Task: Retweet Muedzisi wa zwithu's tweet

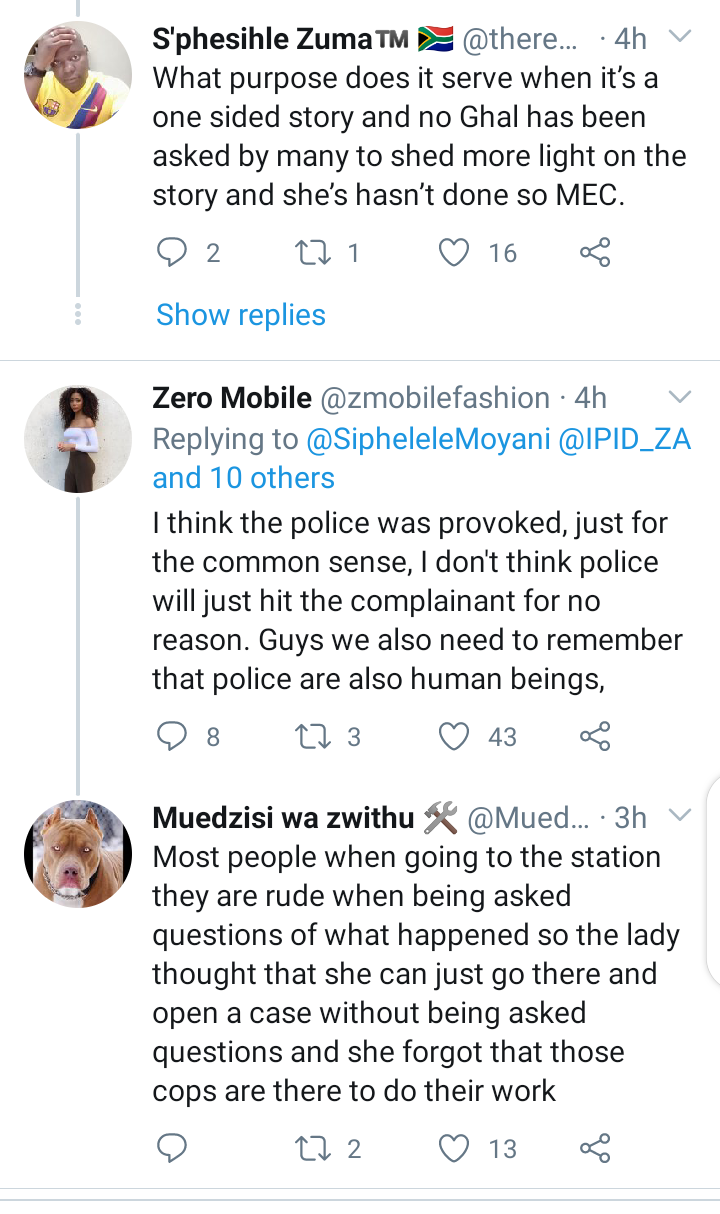Action: (x=313, y=1148)
